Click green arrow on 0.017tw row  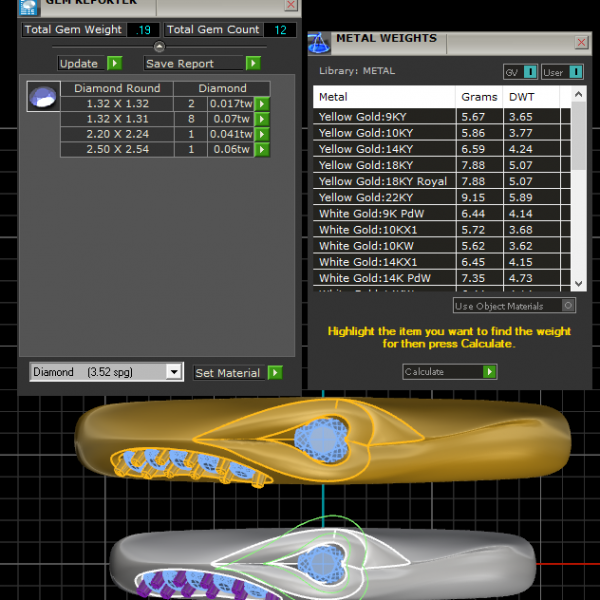click(x=262, y=104)
